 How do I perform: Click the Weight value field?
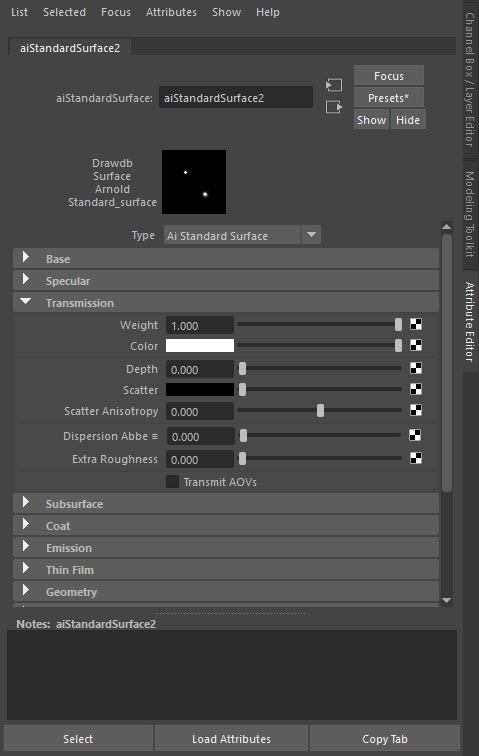pos(200,325)
